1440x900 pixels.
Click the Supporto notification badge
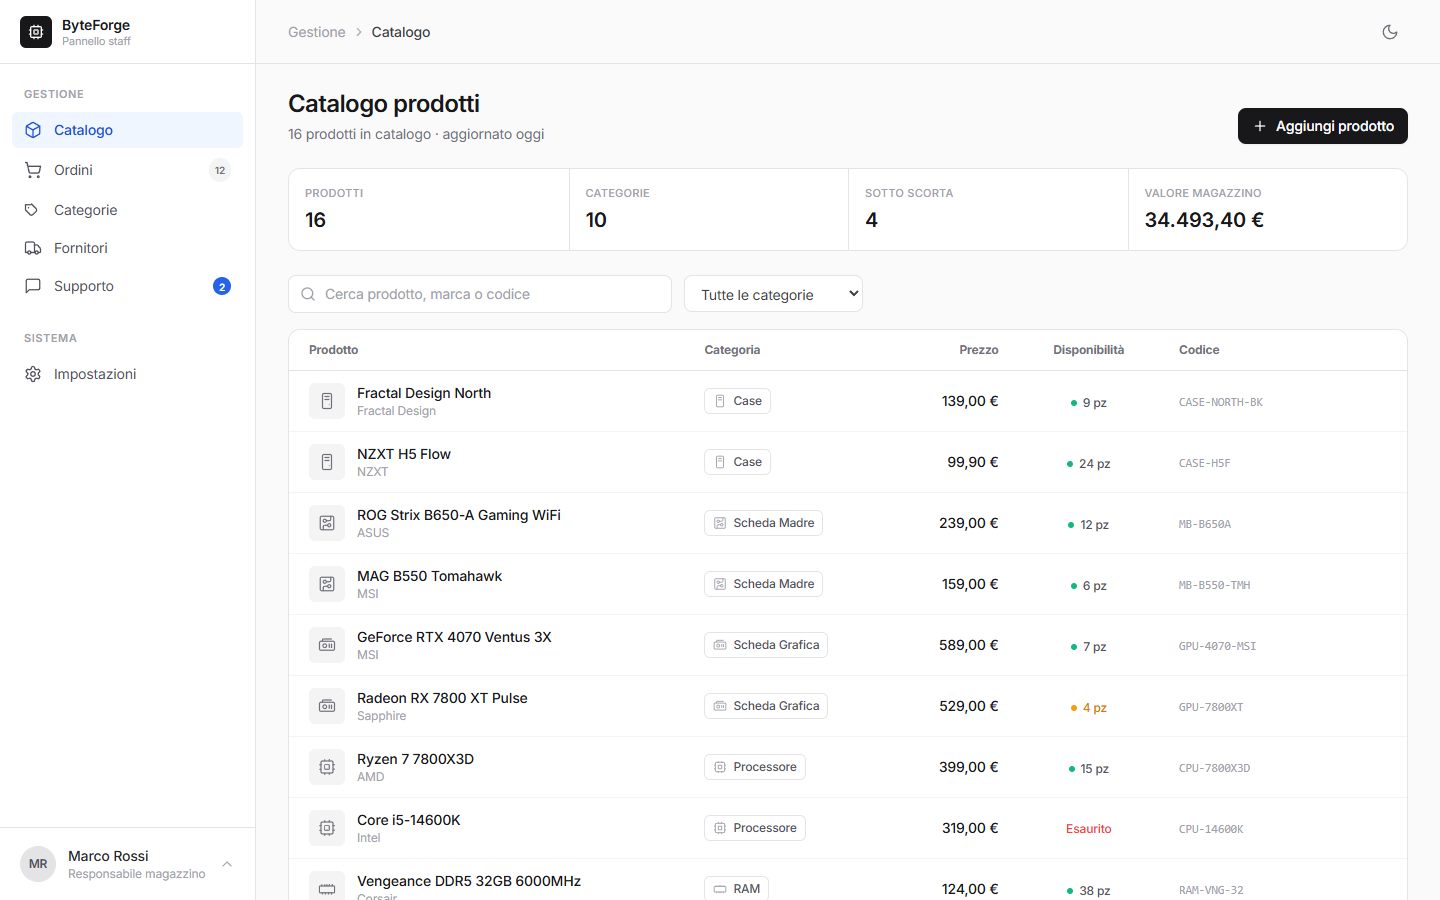(x=222, y=286)
